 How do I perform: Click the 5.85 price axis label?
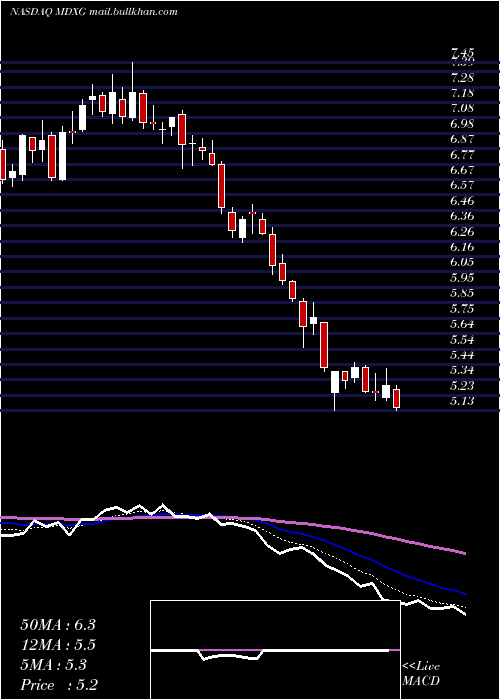click(462, 294)
